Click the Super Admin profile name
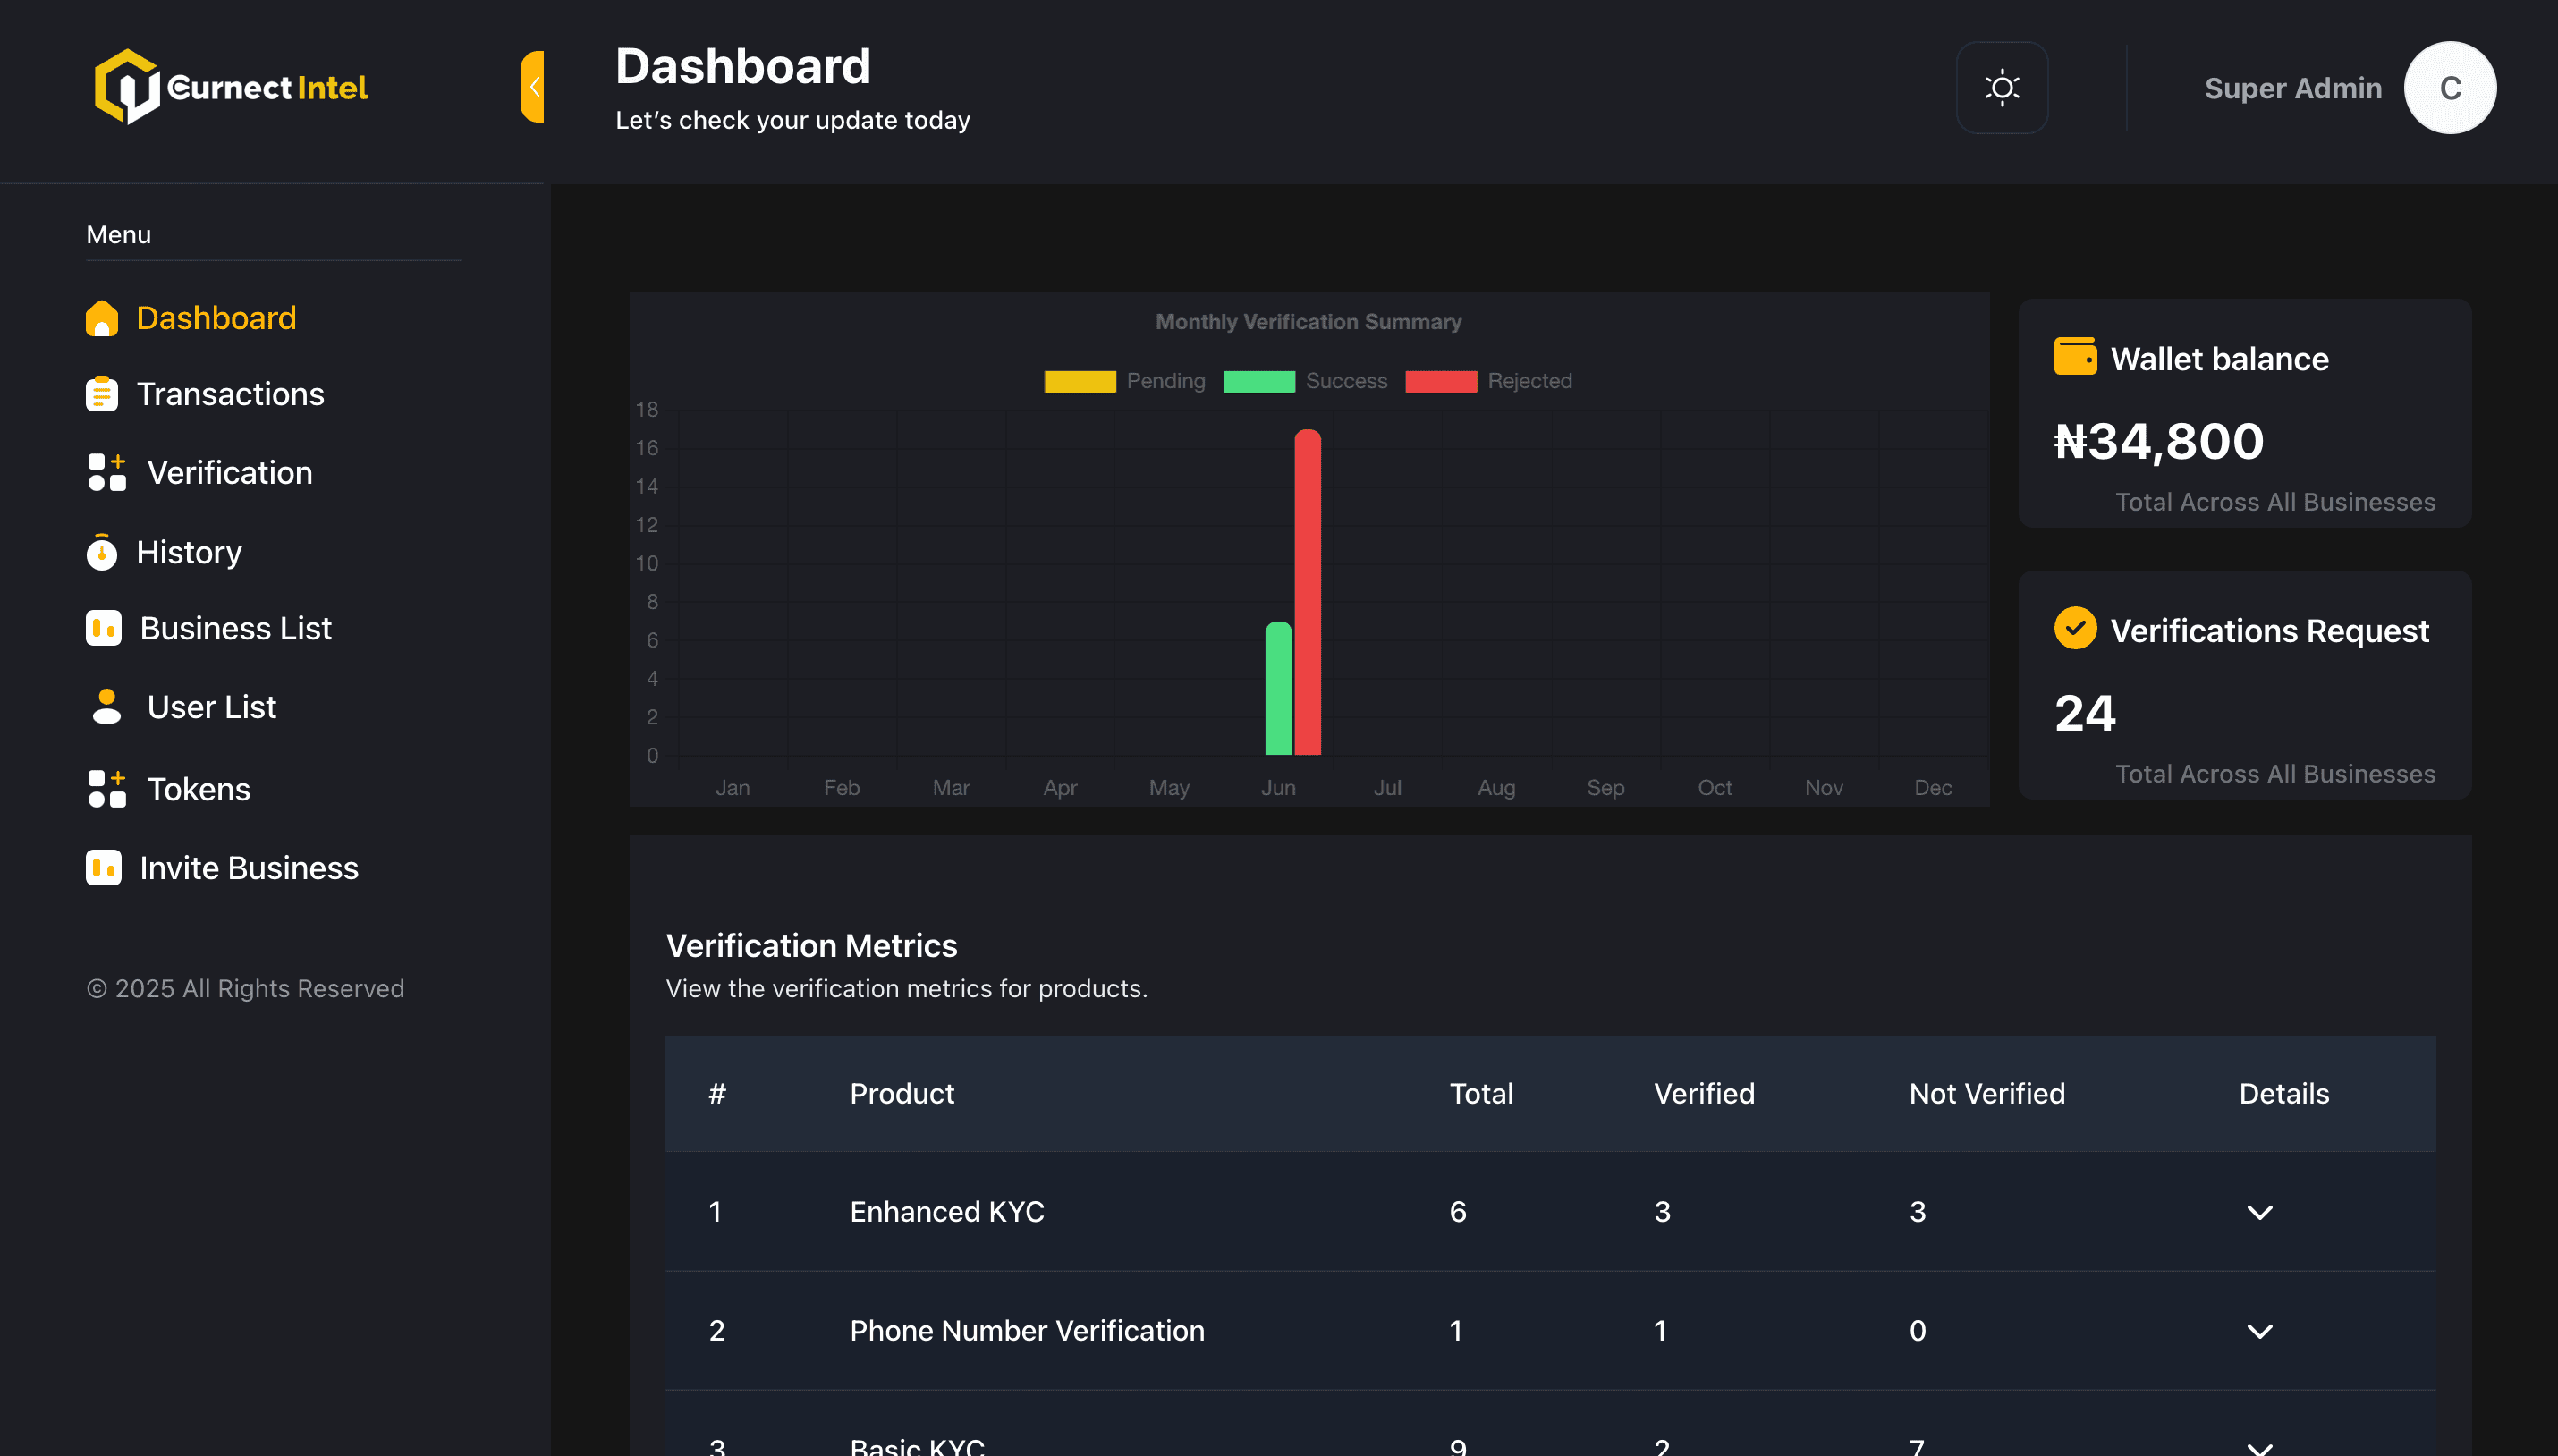Screen dimensions: 2558x1456 click(x=2292, y=88)
